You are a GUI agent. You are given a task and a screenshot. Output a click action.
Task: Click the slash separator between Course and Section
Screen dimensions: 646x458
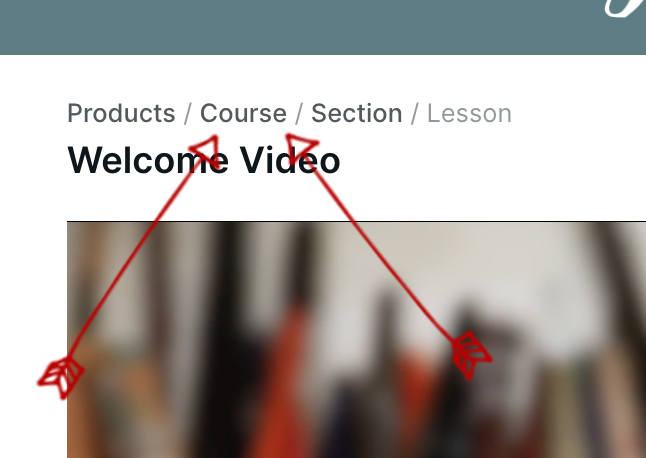pos(299,114)
